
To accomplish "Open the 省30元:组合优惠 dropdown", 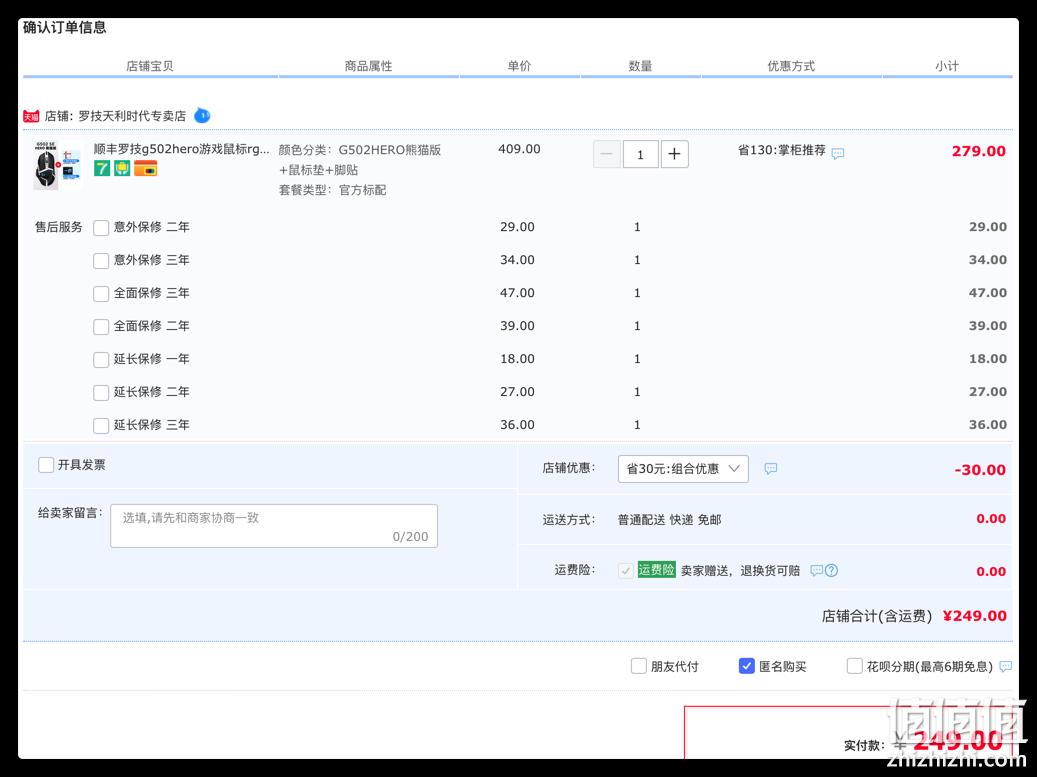I will pos(683,469).
